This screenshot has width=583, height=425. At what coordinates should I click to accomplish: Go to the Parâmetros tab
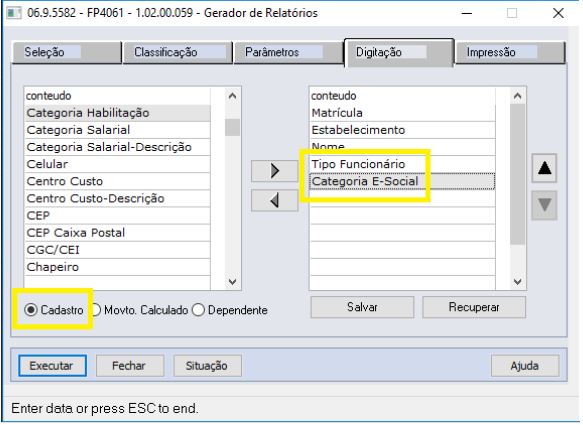[288, 52]
